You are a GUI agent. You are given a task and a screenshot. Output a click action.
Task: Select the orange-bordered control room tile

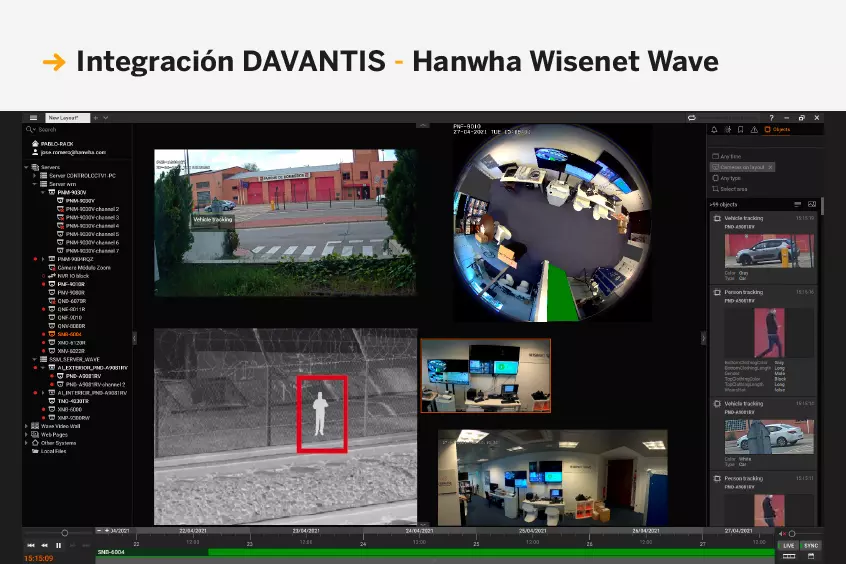click(486, 376)
